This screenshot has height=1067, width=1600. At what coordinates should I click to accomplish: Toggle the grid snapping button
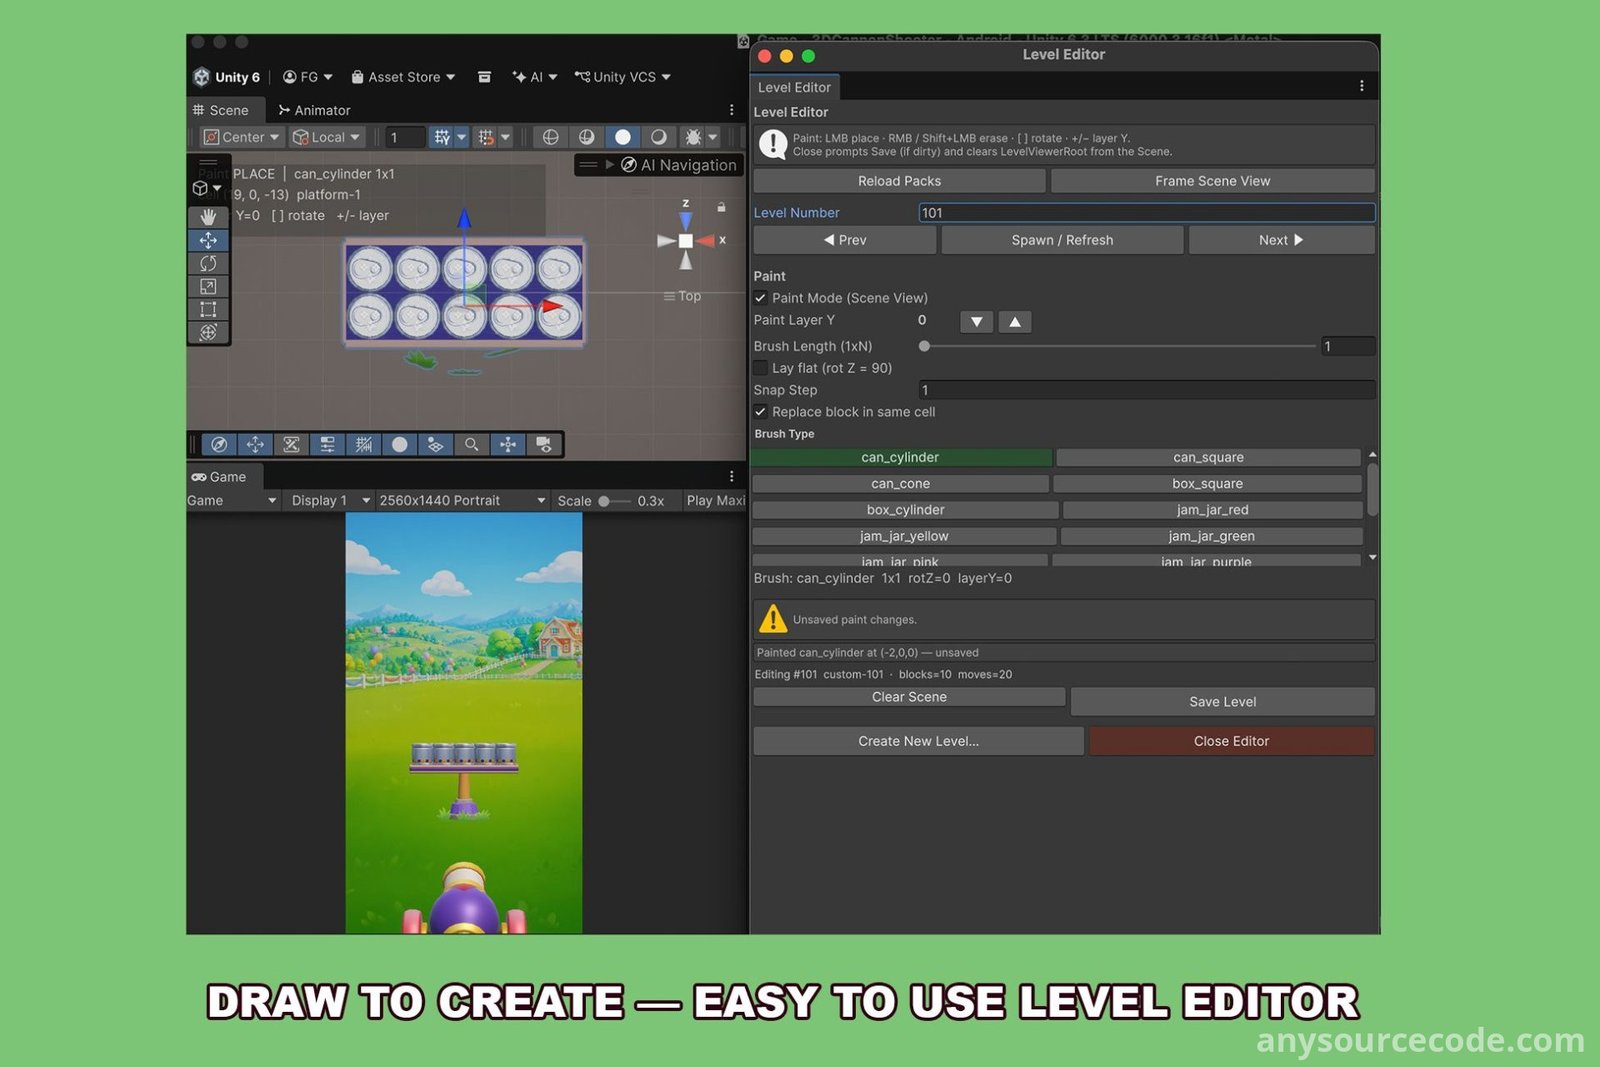click(486, 137)
